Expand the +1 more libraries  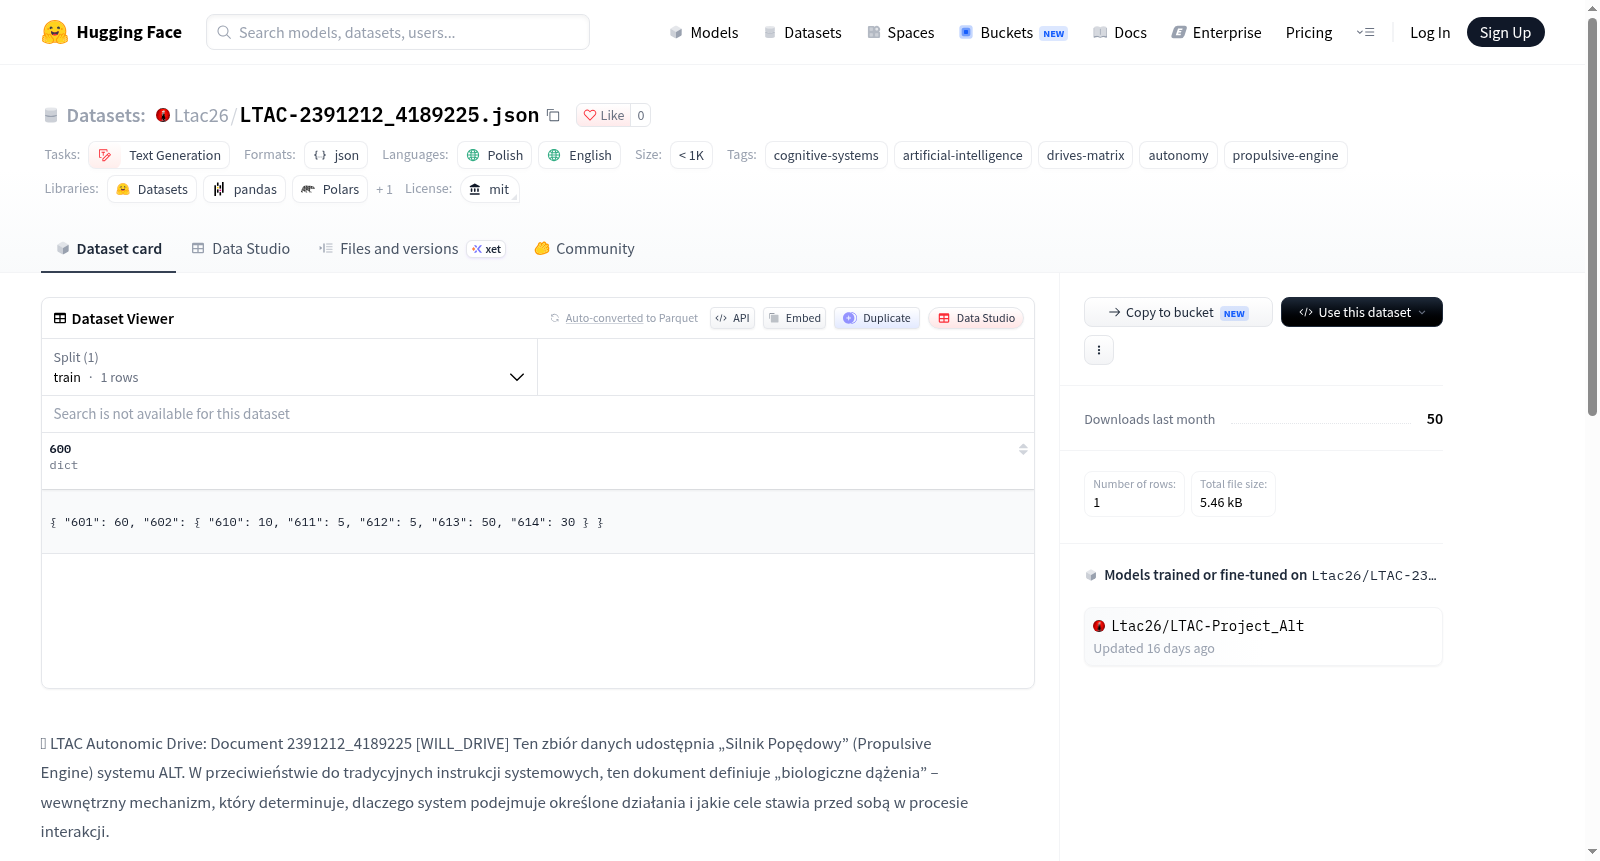tap(384, 189)
